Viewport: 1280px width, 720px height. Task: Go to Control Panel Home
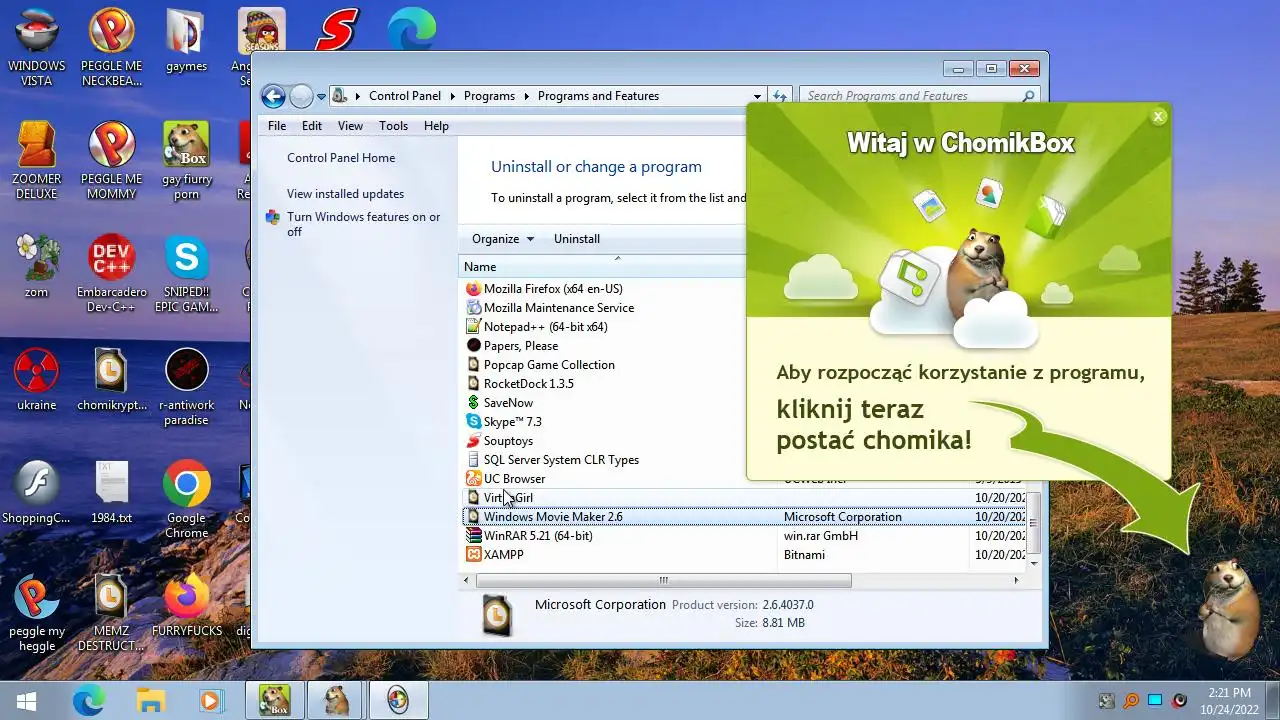[x=341, y=158]
